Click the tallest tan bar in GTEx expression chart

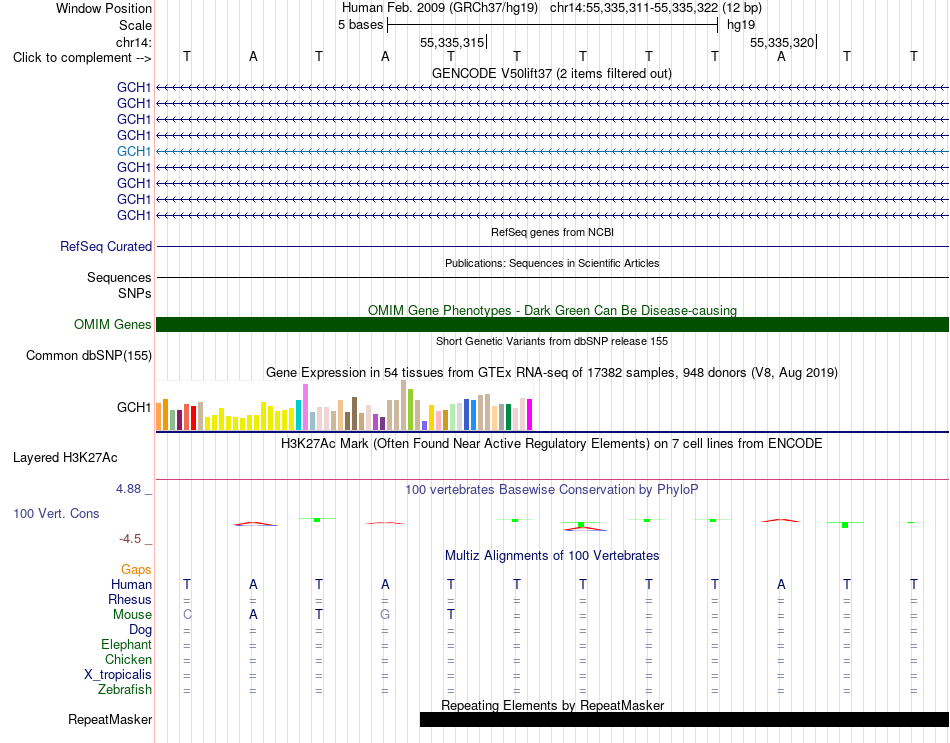point(404,405)
